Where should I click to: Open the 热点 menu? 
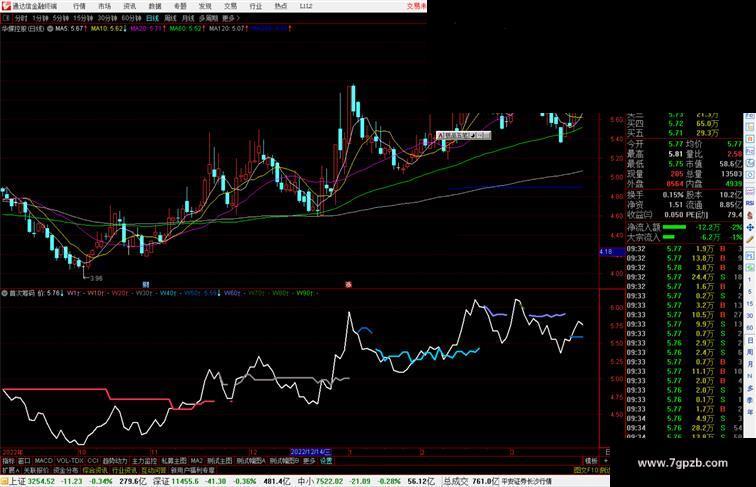(281, 6)
